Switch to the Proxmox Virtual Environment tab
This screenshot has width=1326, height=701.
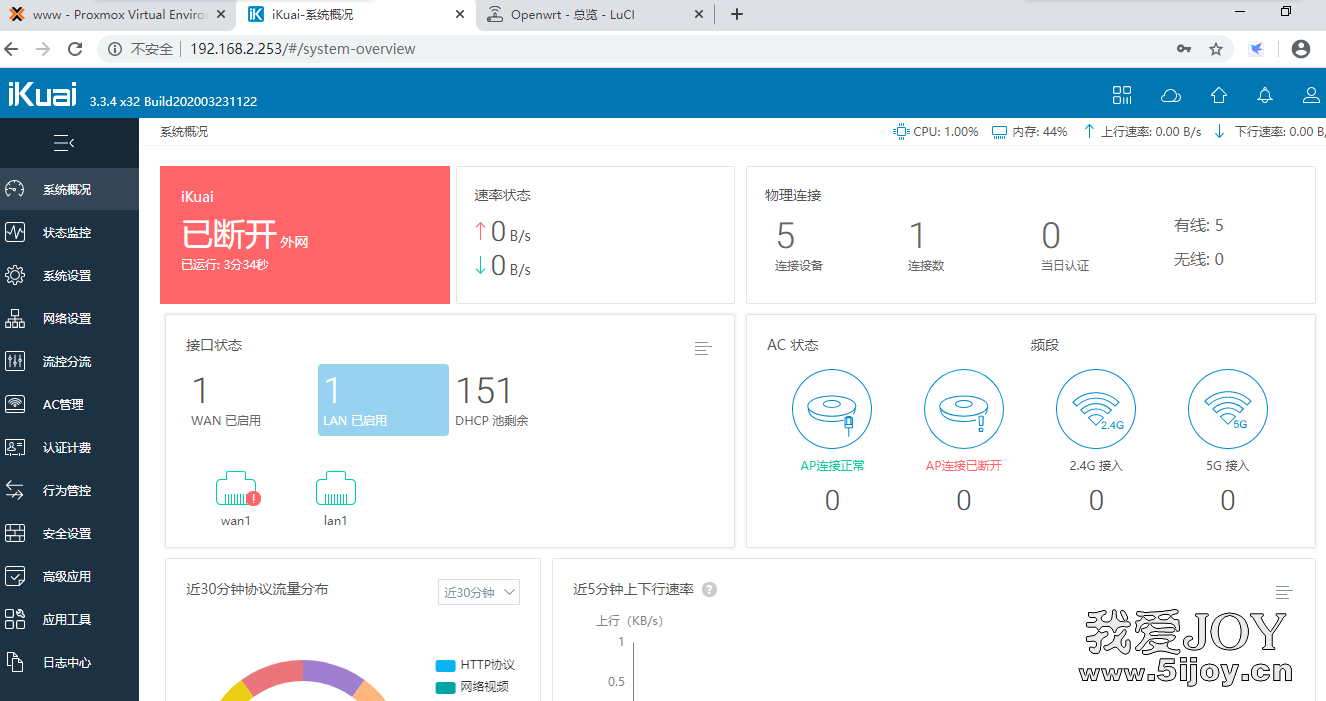pyautogui.click(x=118, y=15)
